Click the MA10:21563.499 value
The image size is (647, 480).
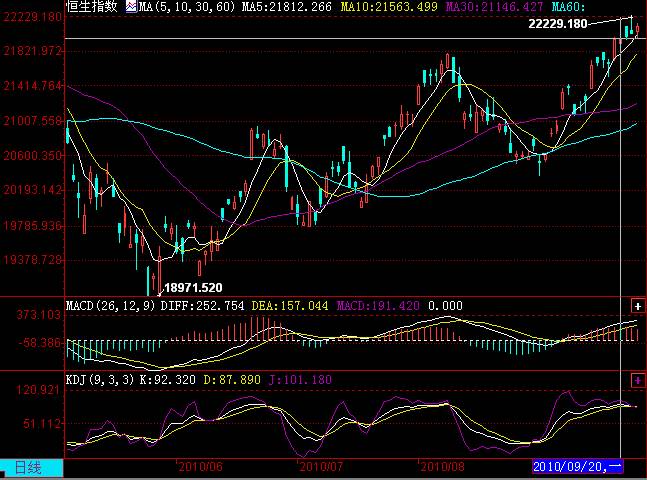click(389, 7)
